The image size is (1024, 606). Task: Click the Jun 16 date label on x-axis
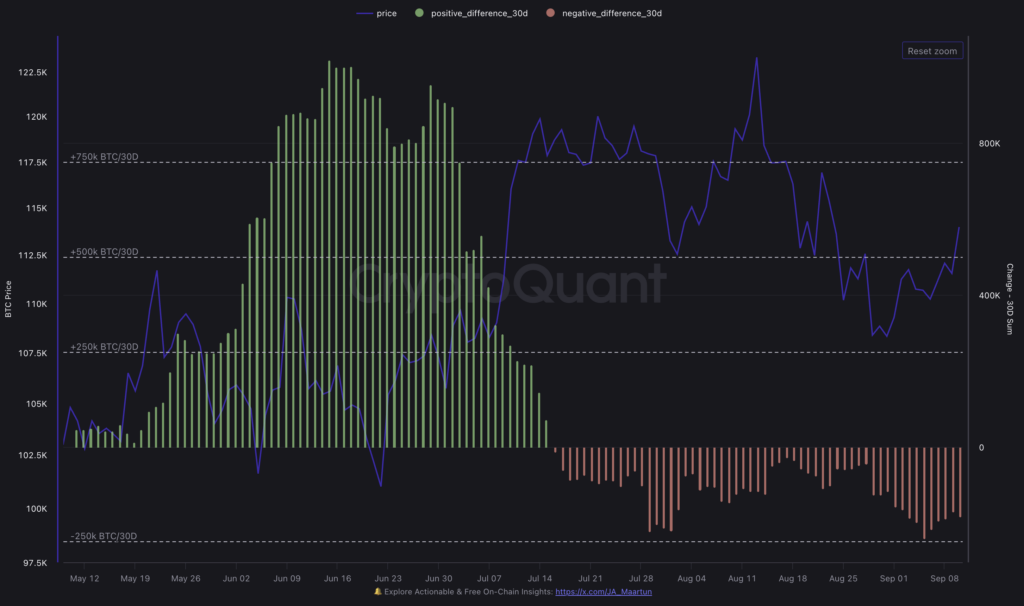point(336,578)
